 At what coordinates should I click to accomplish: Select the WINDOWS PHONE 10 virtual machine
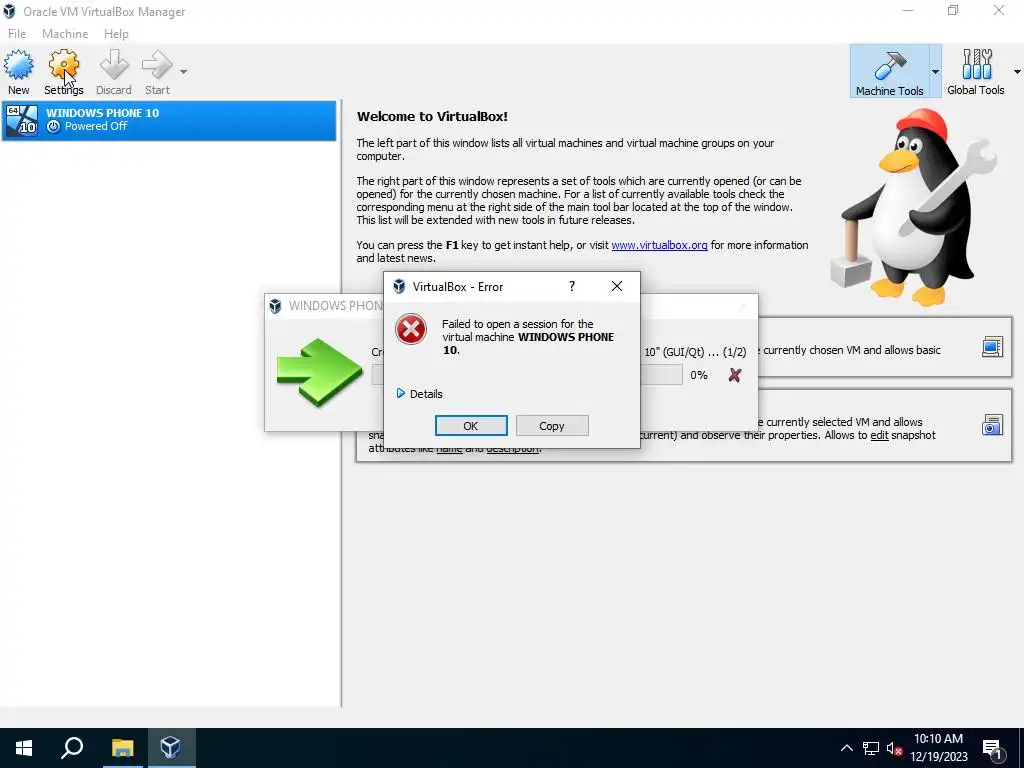coord(169,120)
